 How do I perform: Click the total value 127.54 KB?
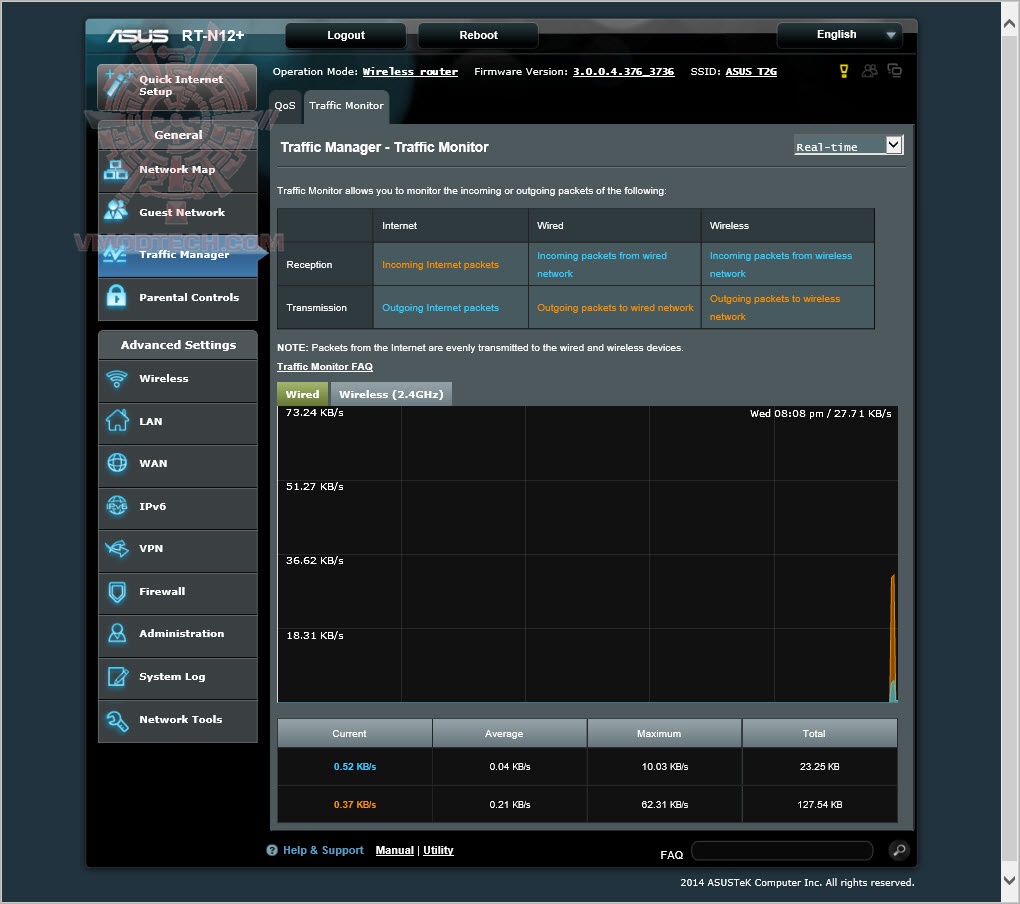click(820, 804)
